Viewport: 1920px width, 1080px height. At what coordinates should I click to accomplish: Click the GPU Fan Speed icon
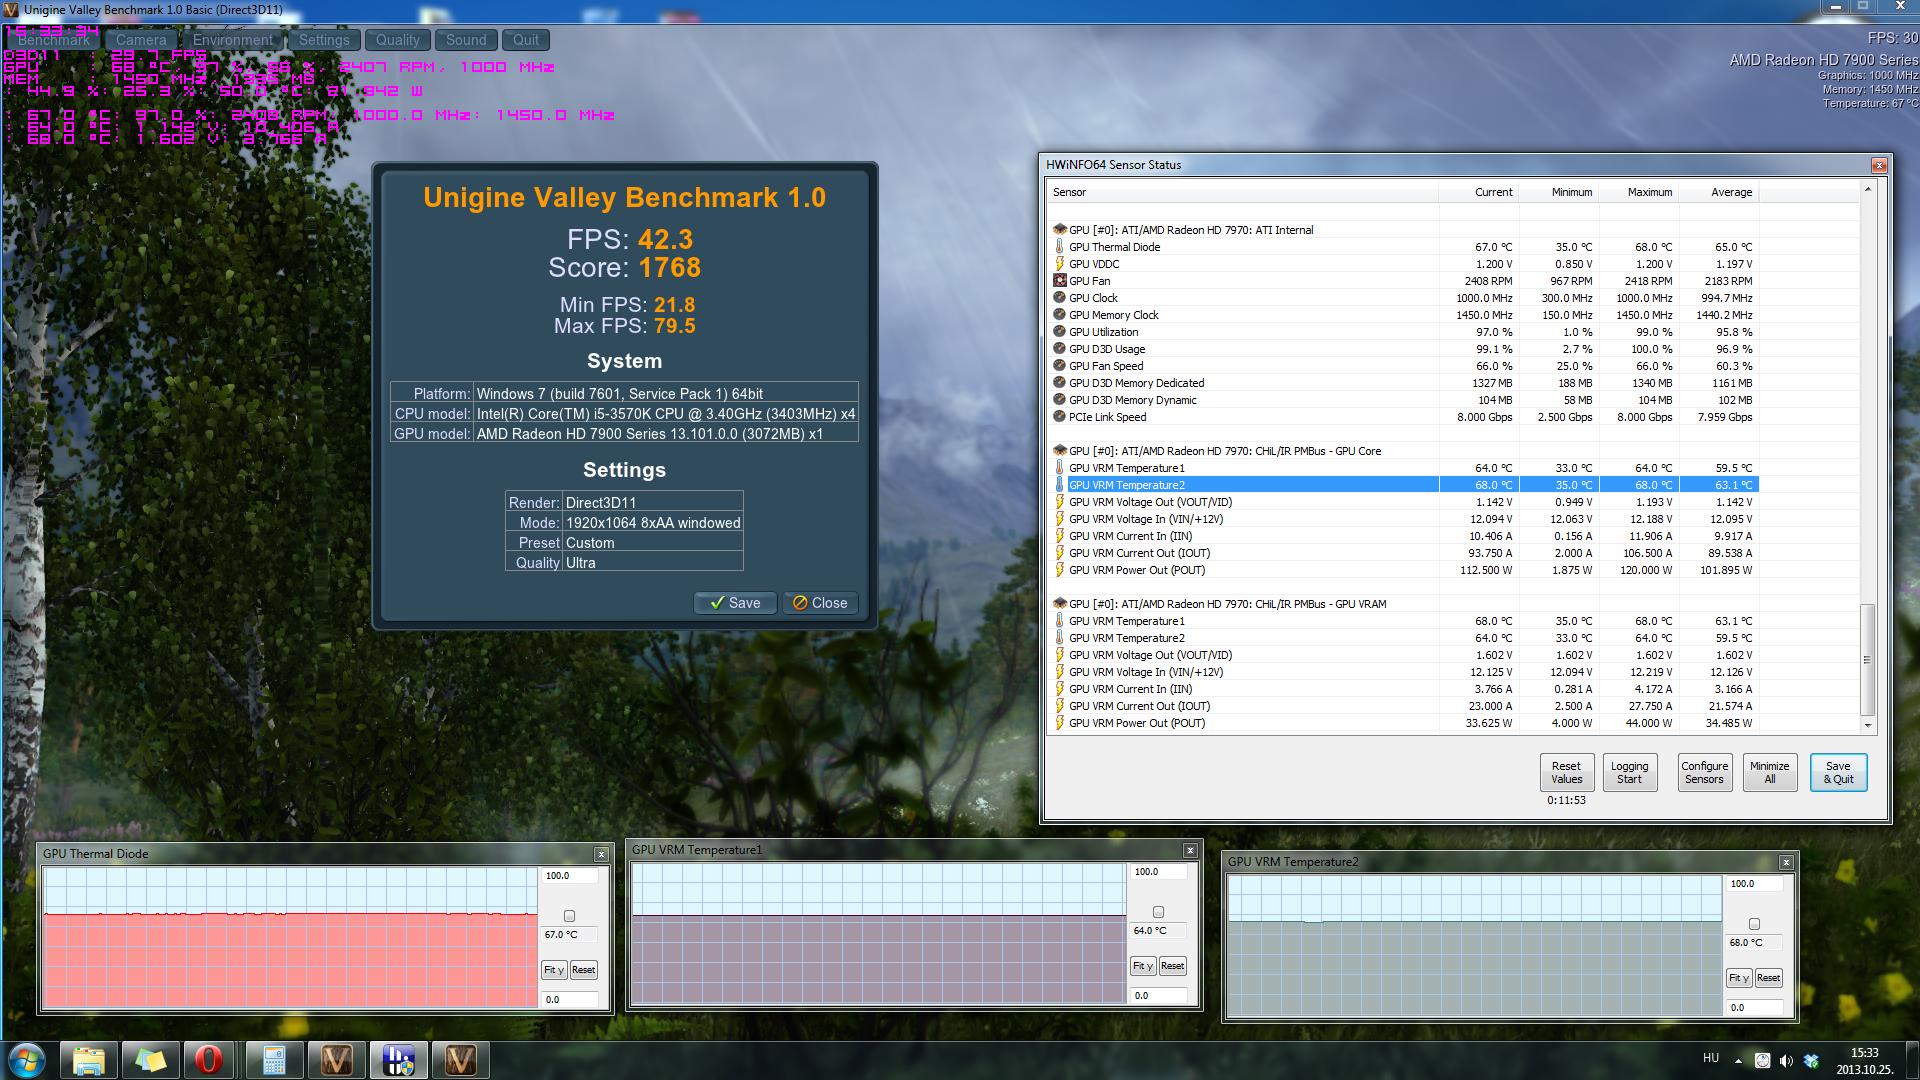click(x=1059, y=366)
